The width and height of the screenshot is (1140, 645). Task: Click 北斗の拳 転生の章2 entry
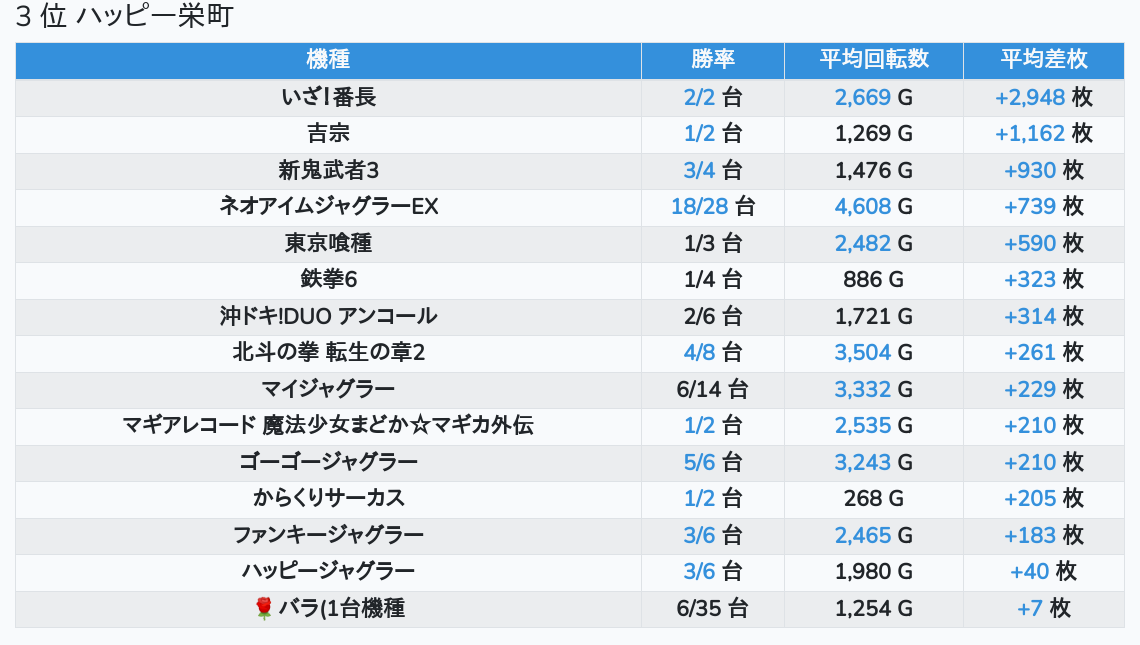[x=328, y=352]
